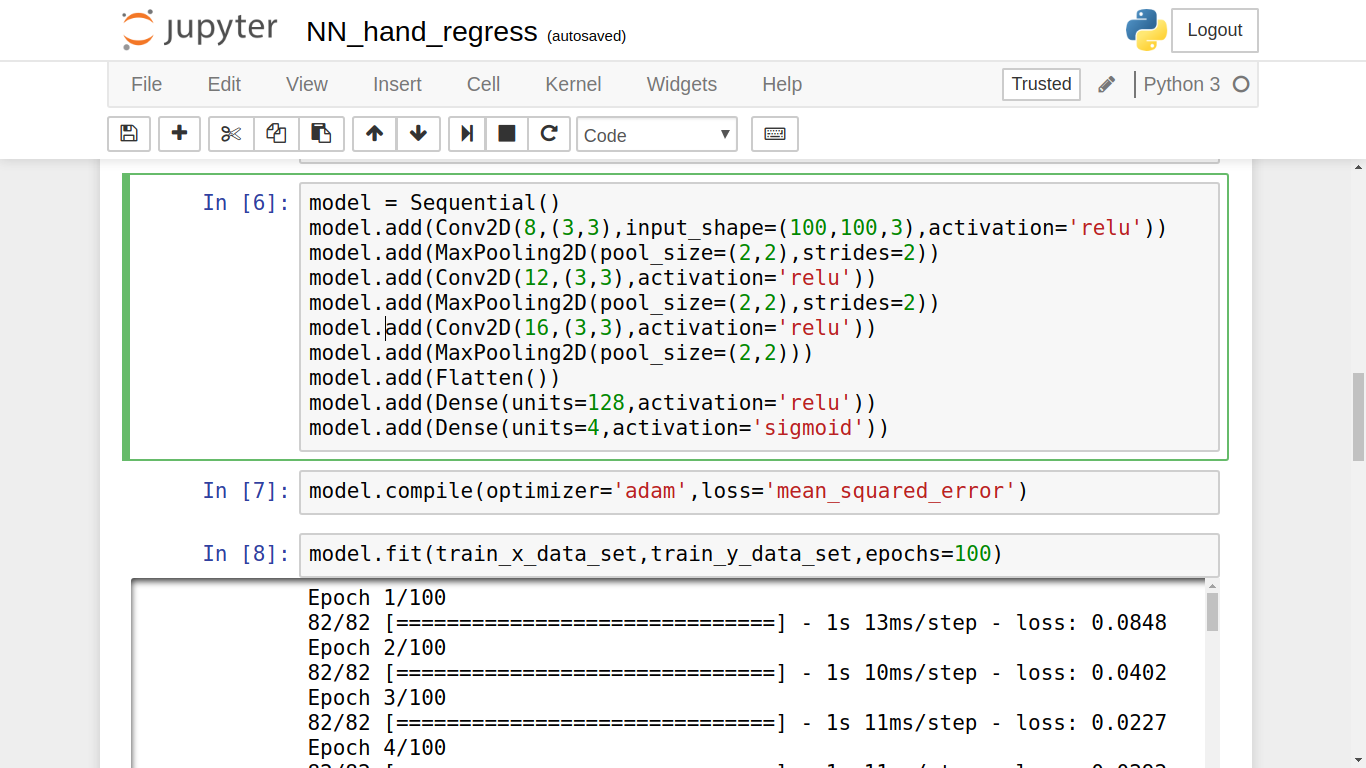Viewport: 1366px width, 768px height.
Task: Click the kernel idle circle indicator
Action: (1241, 85)
